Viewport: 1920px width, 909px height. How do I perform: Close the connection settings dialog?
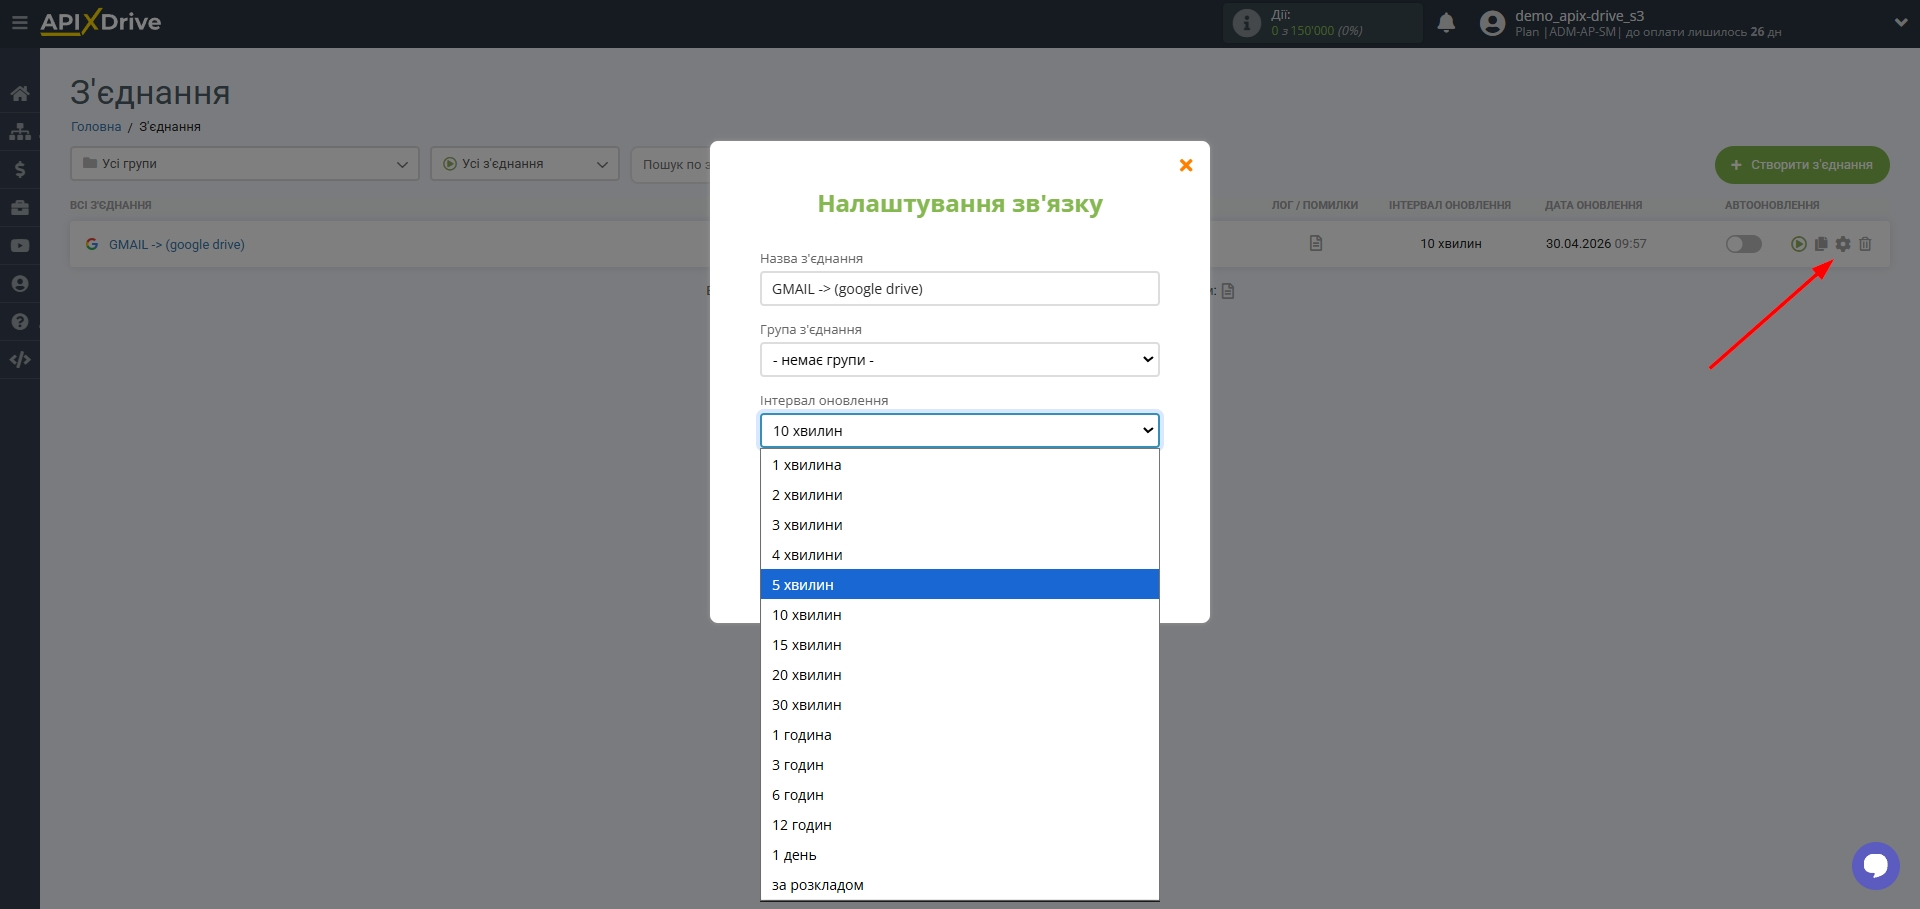(x=1186, y=165)
